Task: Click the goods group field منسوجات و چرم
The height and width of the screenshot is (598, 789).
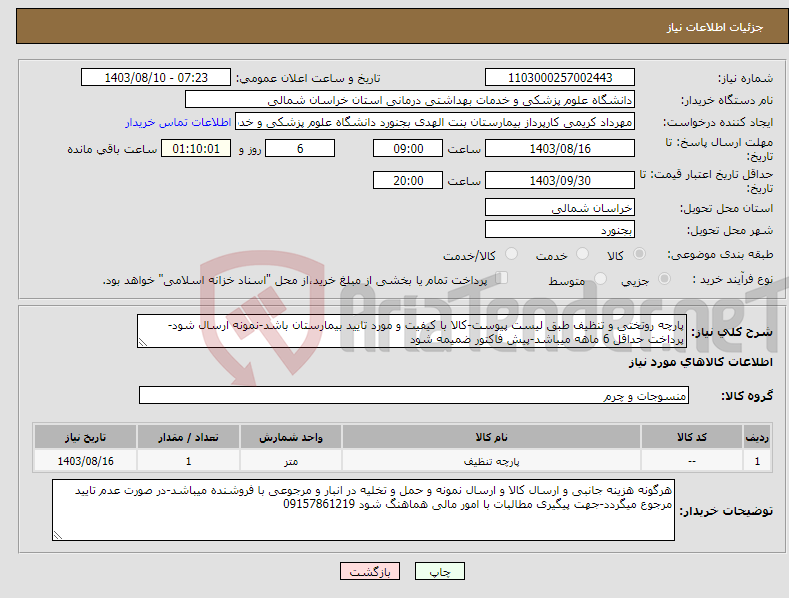Action: [x=414, y=396]
